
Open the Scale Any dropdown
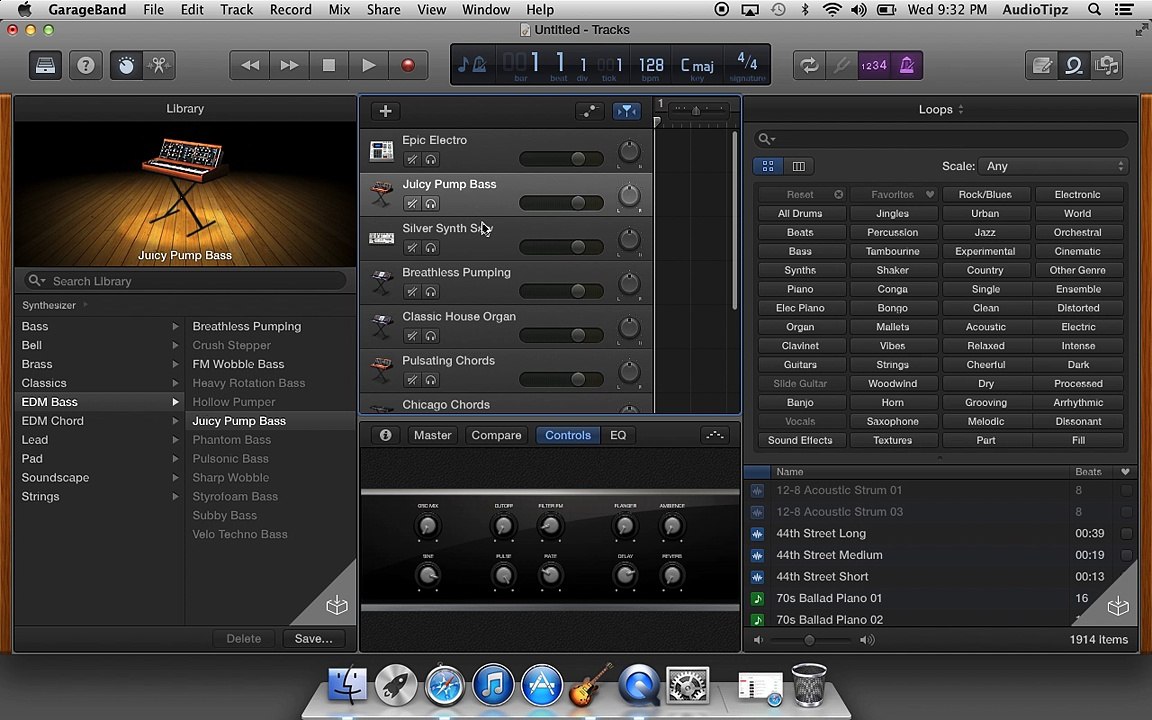coord(1054,166)
